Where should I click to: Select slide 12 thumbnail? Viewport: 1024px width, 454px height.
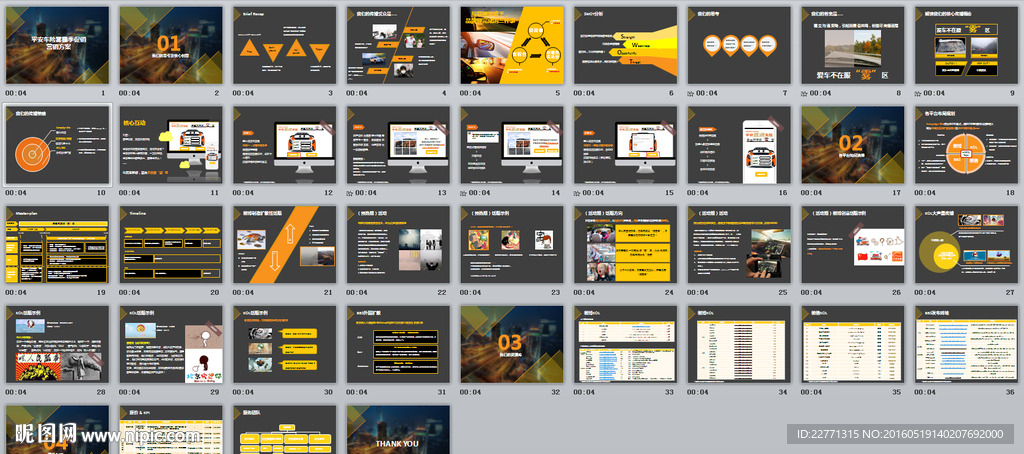(x=285, y=145)
